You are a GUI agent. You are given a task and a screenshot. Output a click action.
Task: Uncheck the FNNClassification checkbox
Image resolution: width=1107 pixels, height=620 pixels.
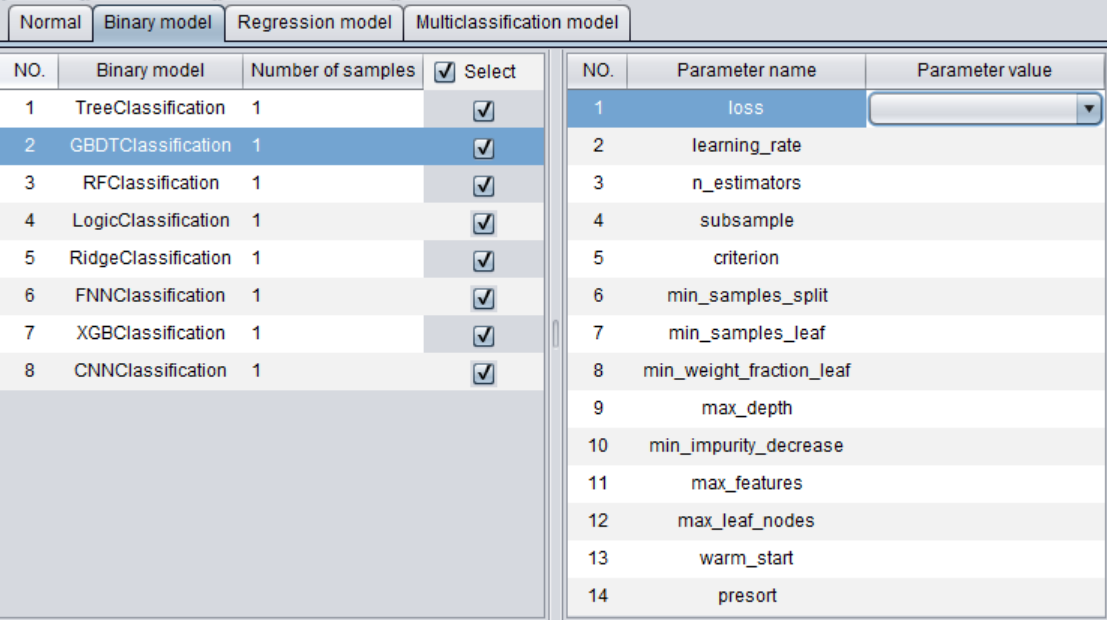tap(483, 299)
